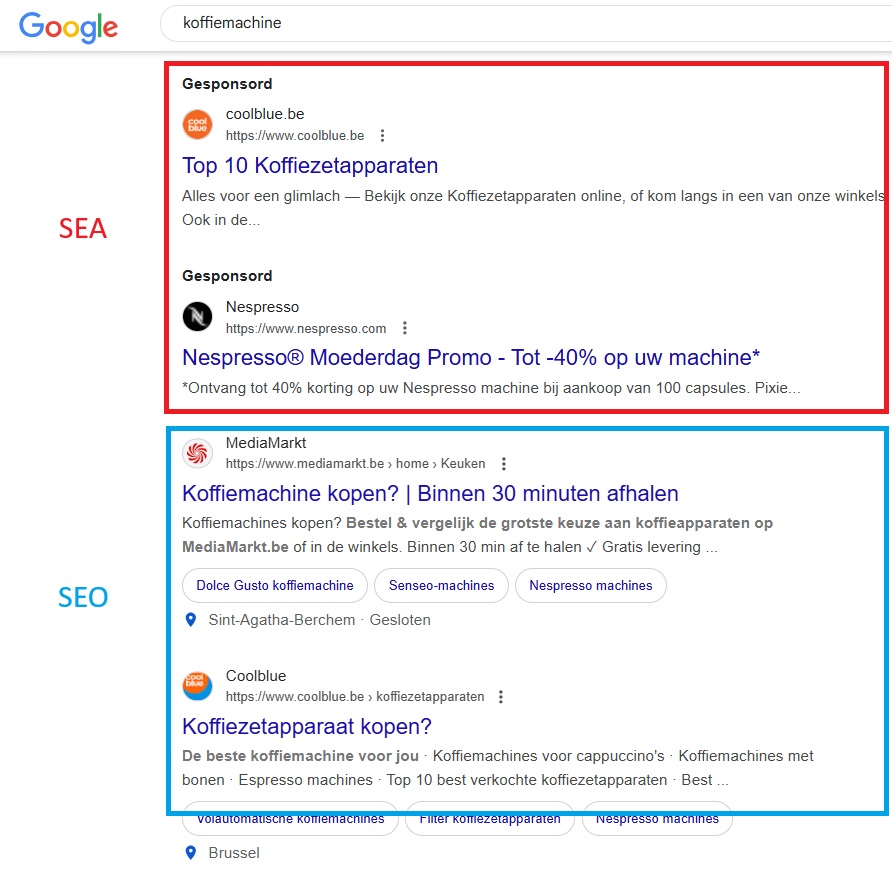Open three-dot menu beside coolblue.be koffiezetapparaten URL
This screenshot has height=871, width=892.
pos(502,697)
